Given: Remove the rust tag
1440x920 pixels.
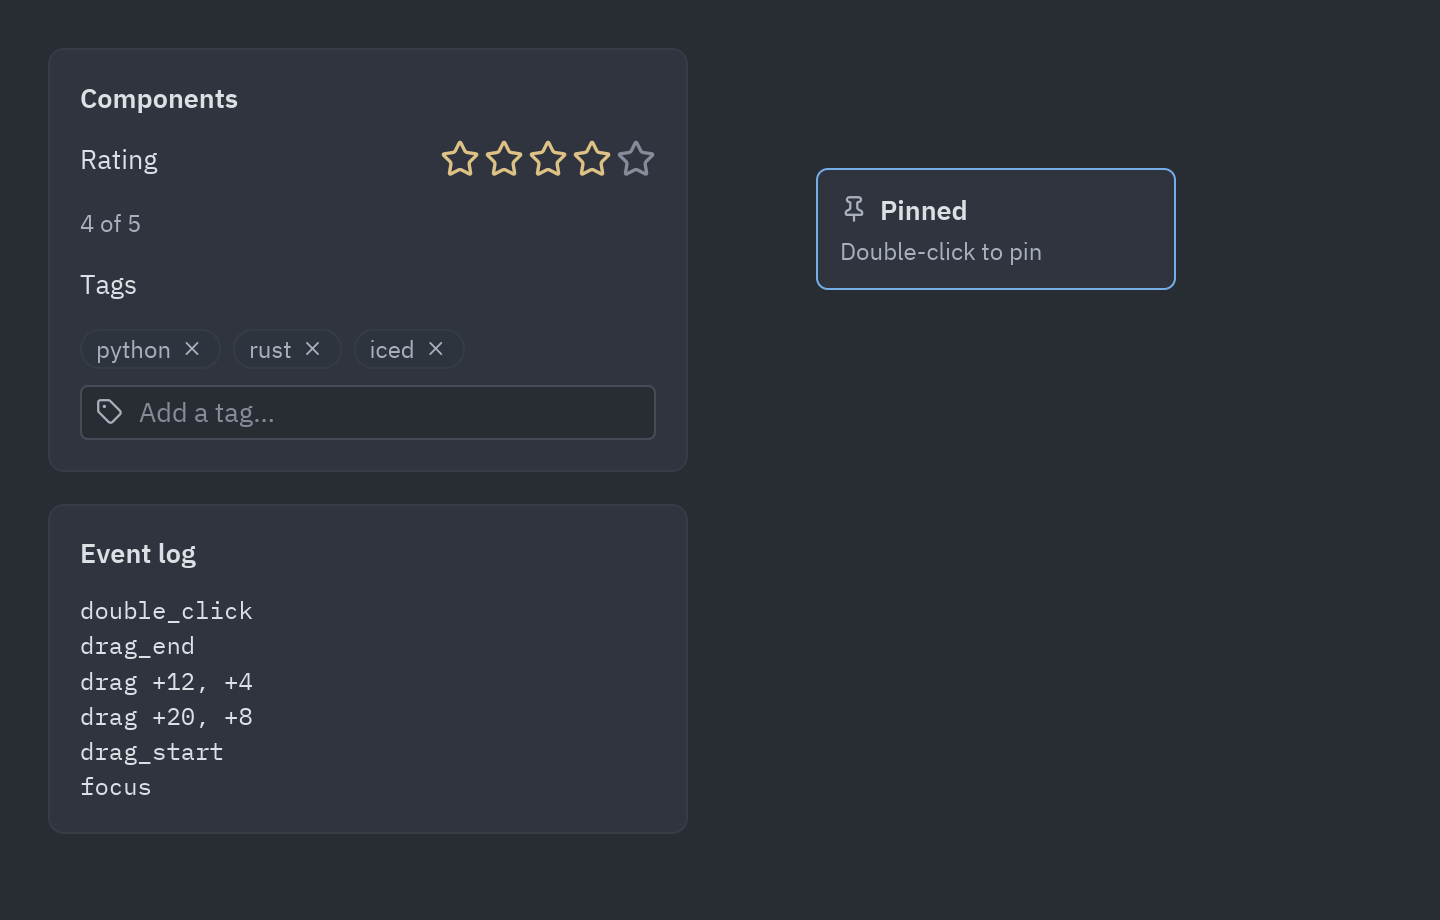Looking at the screenshot, I should point(313,349).
